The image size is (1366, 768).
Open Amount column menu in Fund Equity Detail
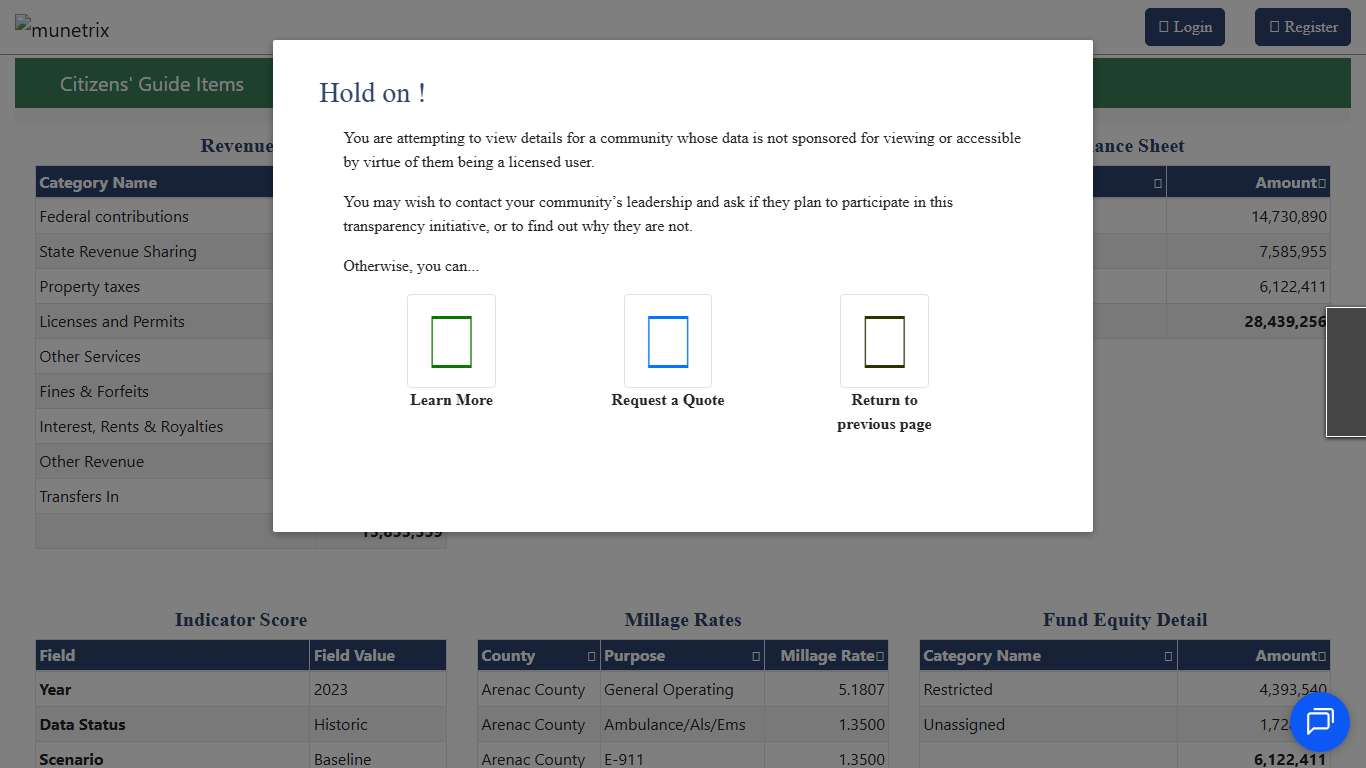coord(1322,657)
